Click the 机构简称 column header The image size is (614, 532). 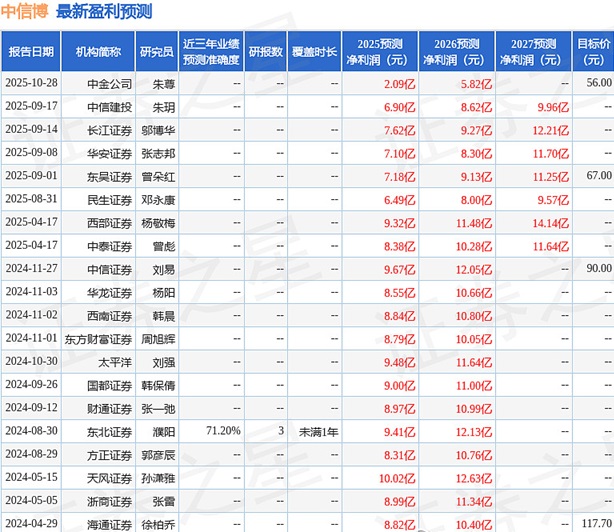[98, 52]
